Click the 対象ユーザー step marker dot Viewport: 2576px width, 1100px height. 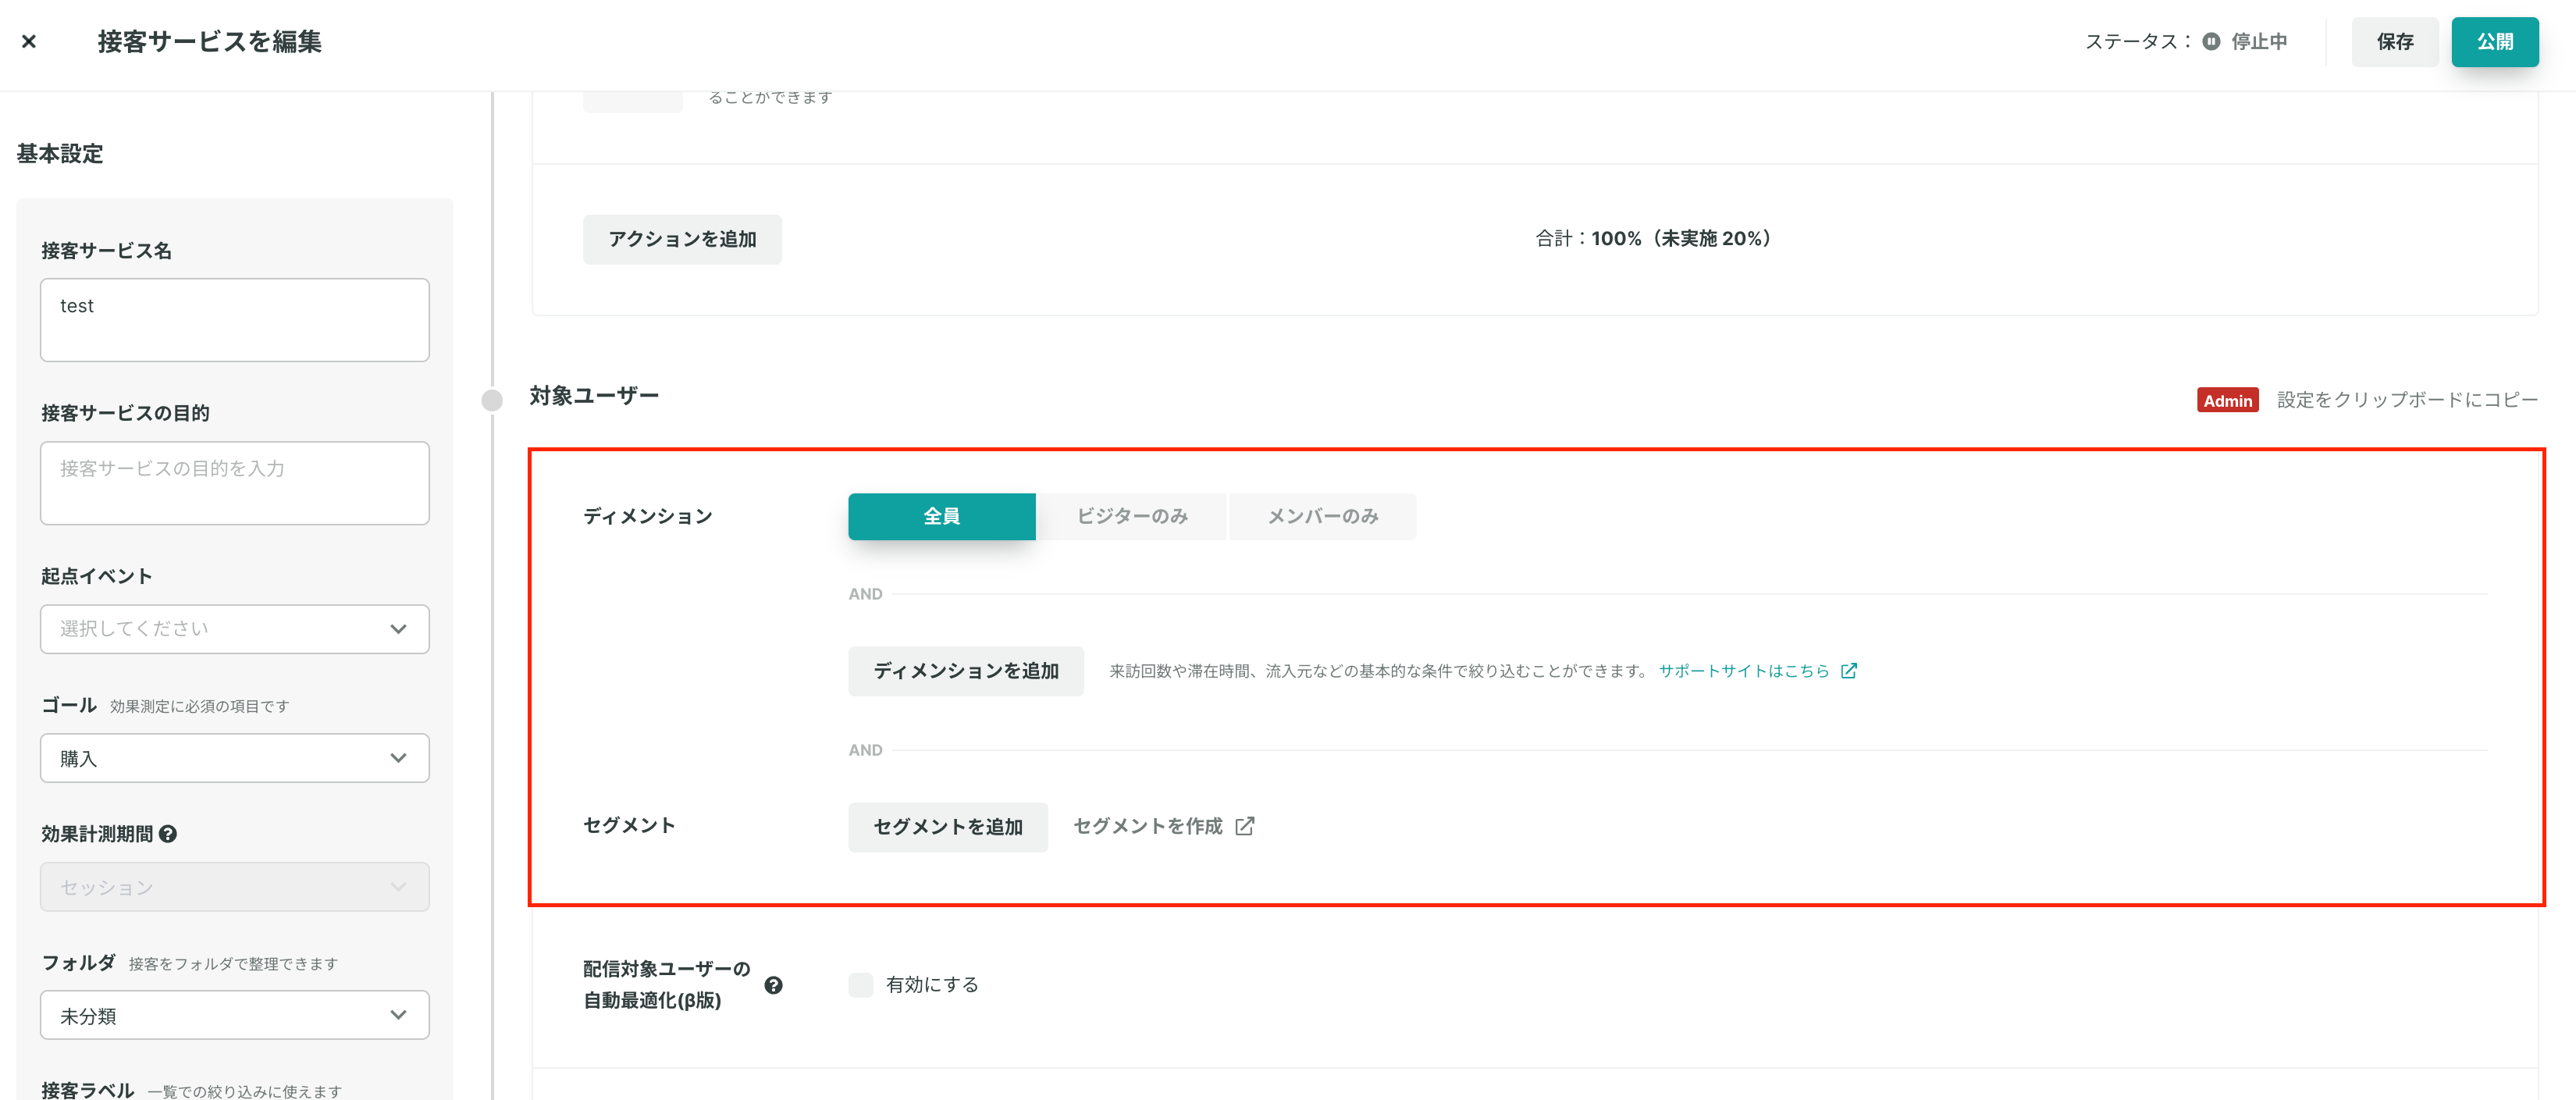coord(492,400)
